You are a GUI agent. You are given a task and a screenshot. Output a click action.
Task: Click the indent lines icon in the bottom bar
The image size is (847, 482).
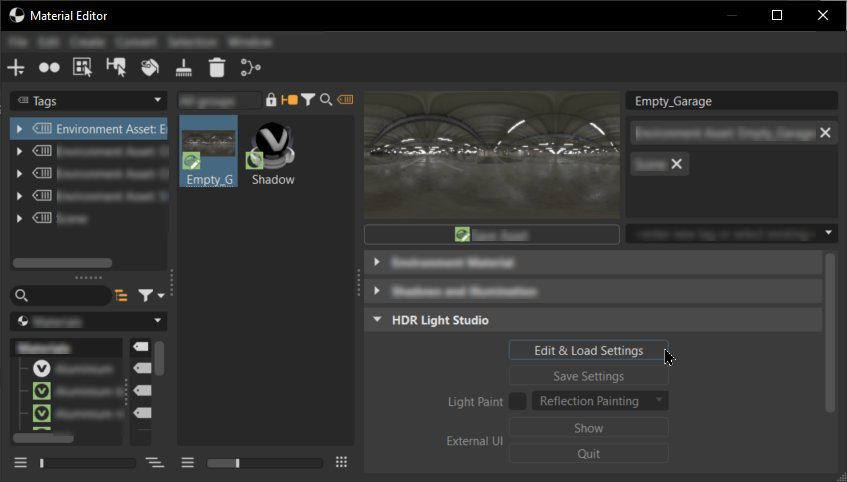[x=154, y=463]
